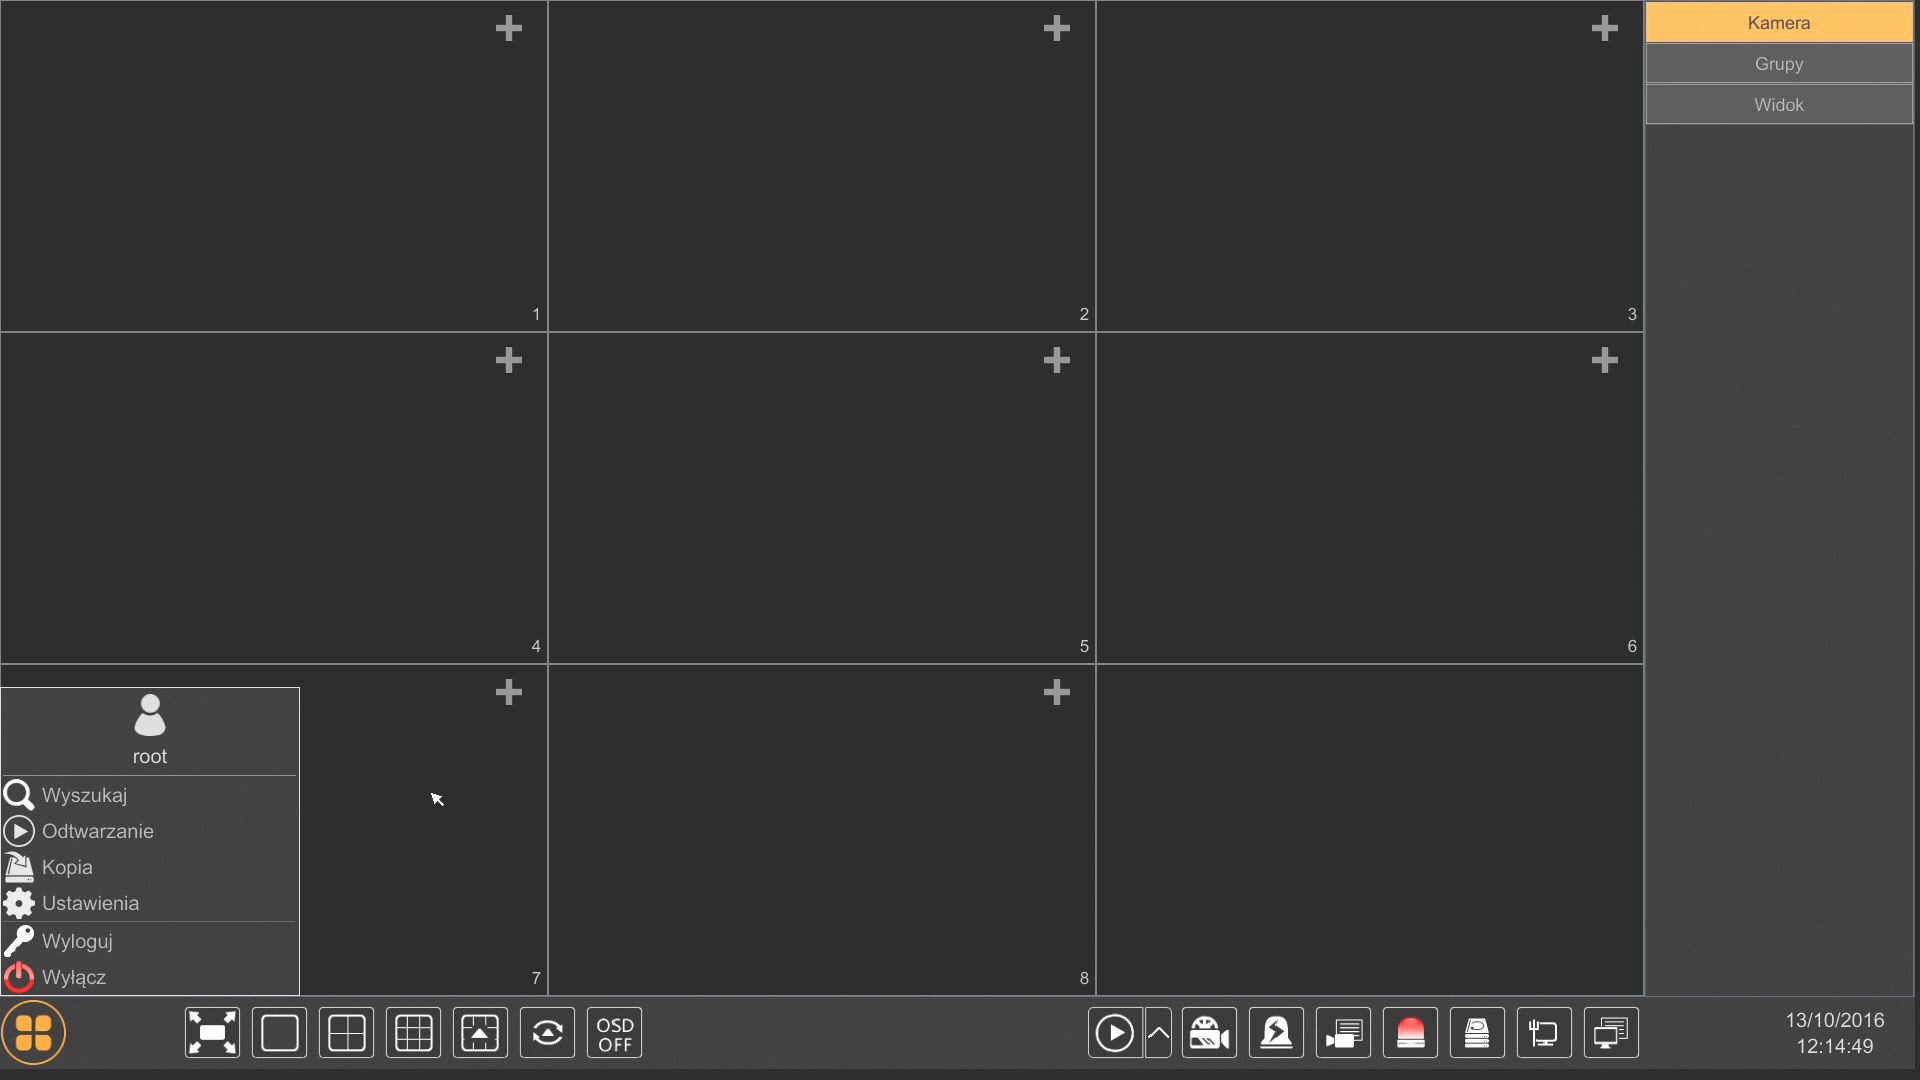Click the alarm/alert status icon
The width and height of the screenshot is (1920, 1080).
(1410, 1033)
